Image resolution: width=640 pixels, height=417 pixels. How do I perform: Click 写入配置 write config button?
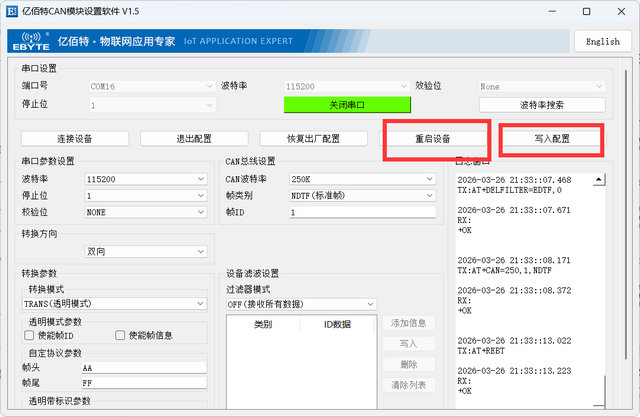(x=552, y=139)
